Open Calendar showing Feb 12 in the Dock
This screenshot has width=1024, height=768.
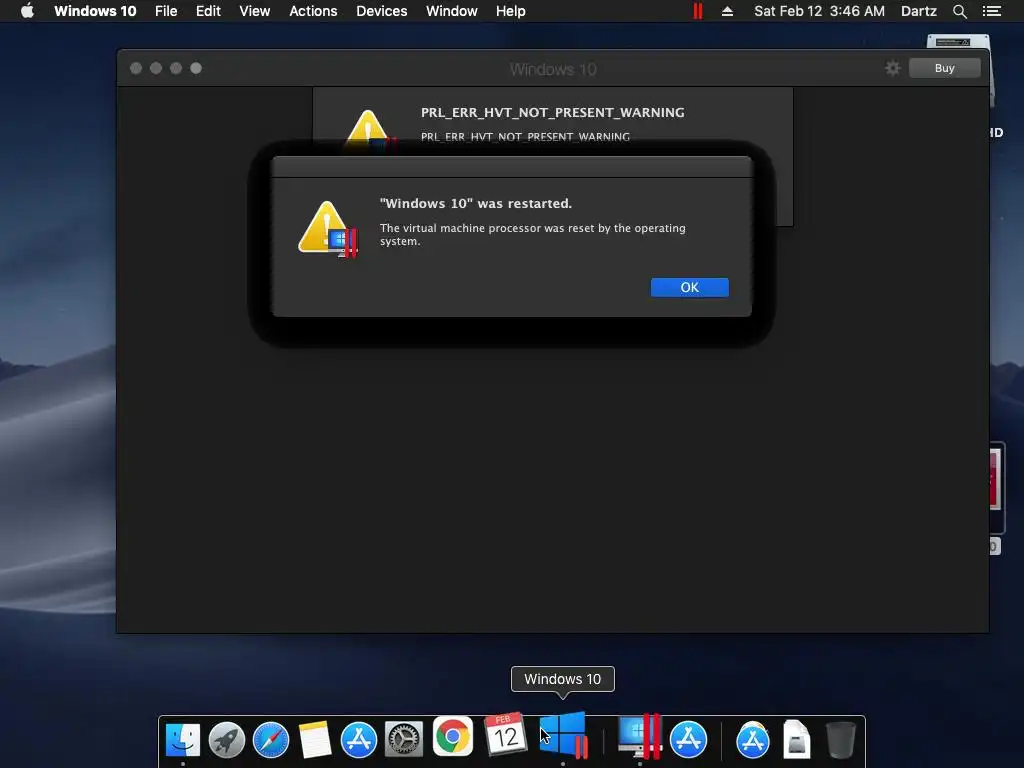(505, 734)
